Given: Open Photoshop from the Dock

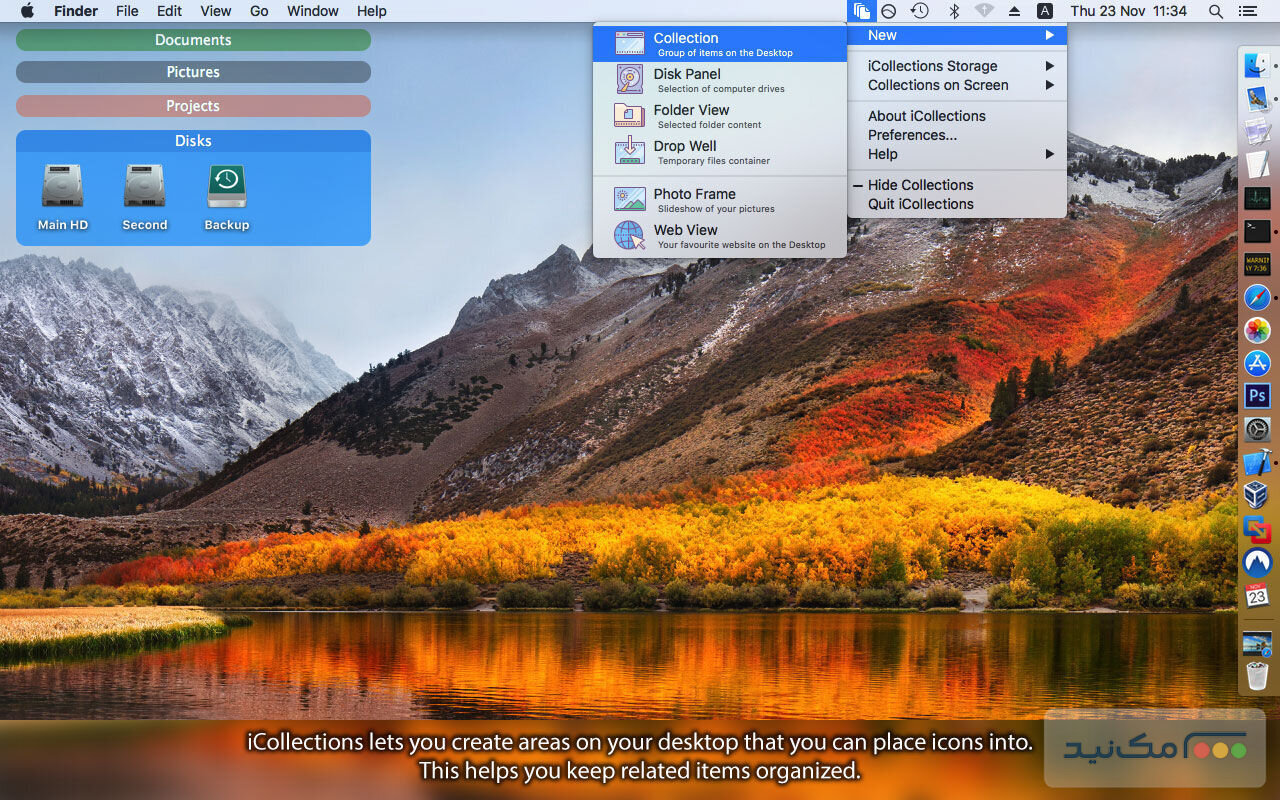Looking at the screenshot, I should point(1257,396).
